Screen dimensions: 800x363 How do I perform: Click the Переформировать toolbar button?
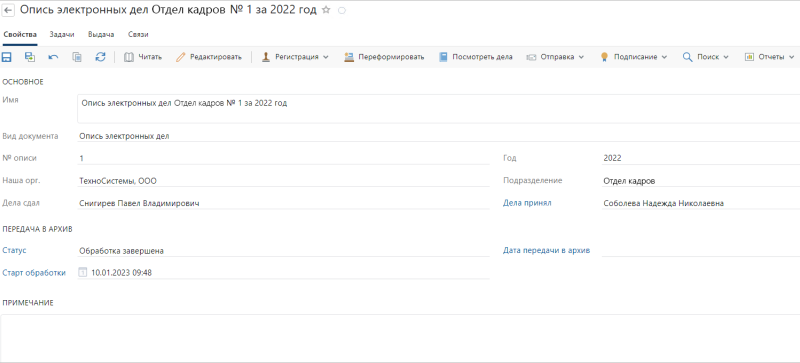point(384,57)
